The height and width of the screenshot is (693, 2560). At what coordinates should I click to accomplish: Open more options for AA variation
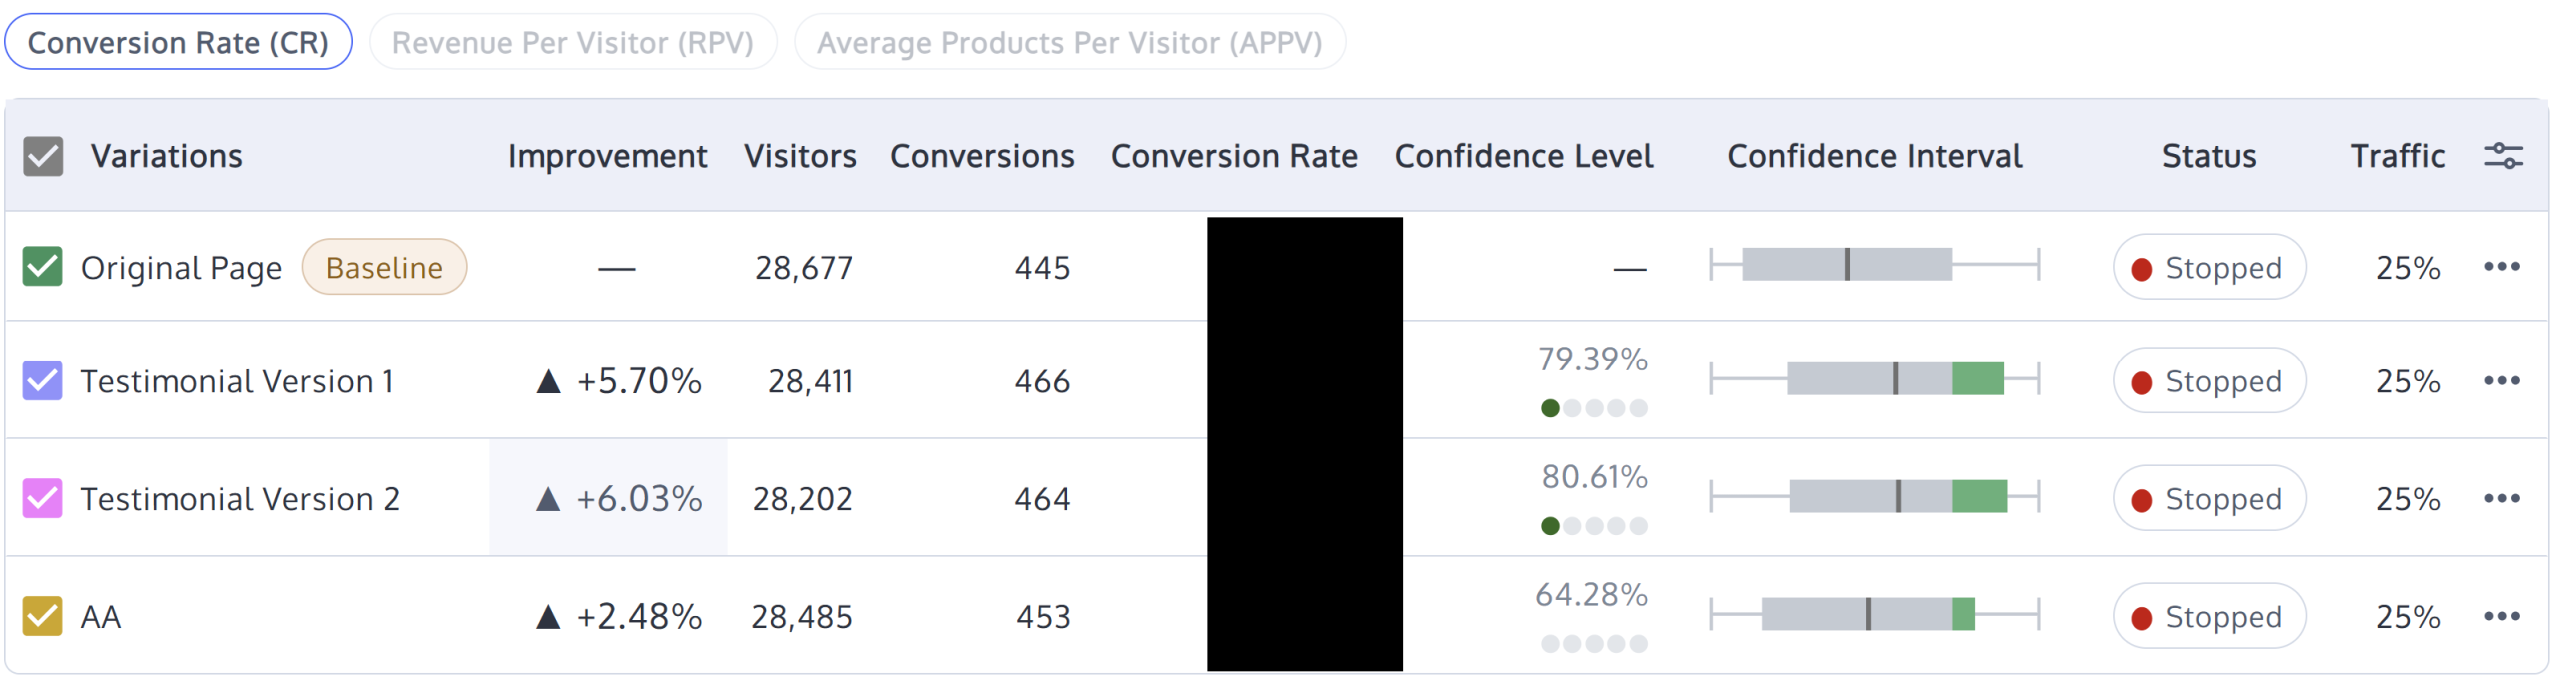(2501, 616)
